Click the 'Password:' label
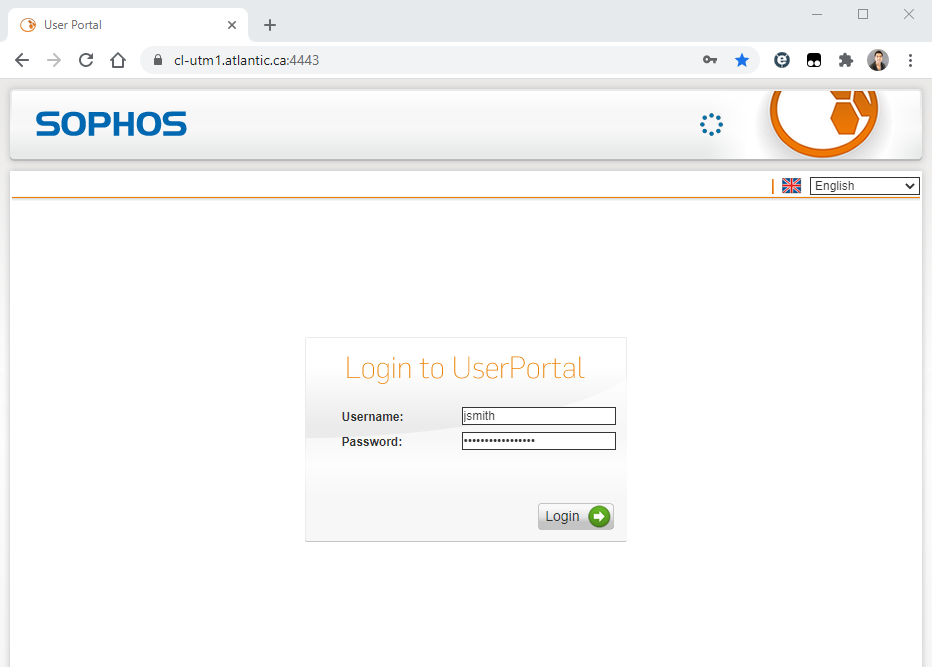The image size is (932, 667). click(371, 442)
